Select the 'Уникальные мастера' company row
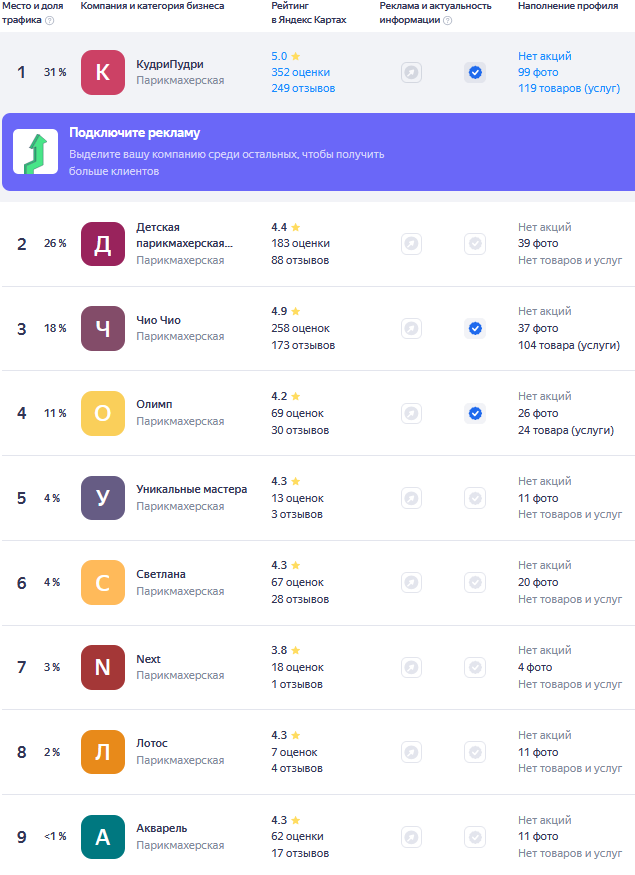Screen dimensions: 635x875 point(191,490)
